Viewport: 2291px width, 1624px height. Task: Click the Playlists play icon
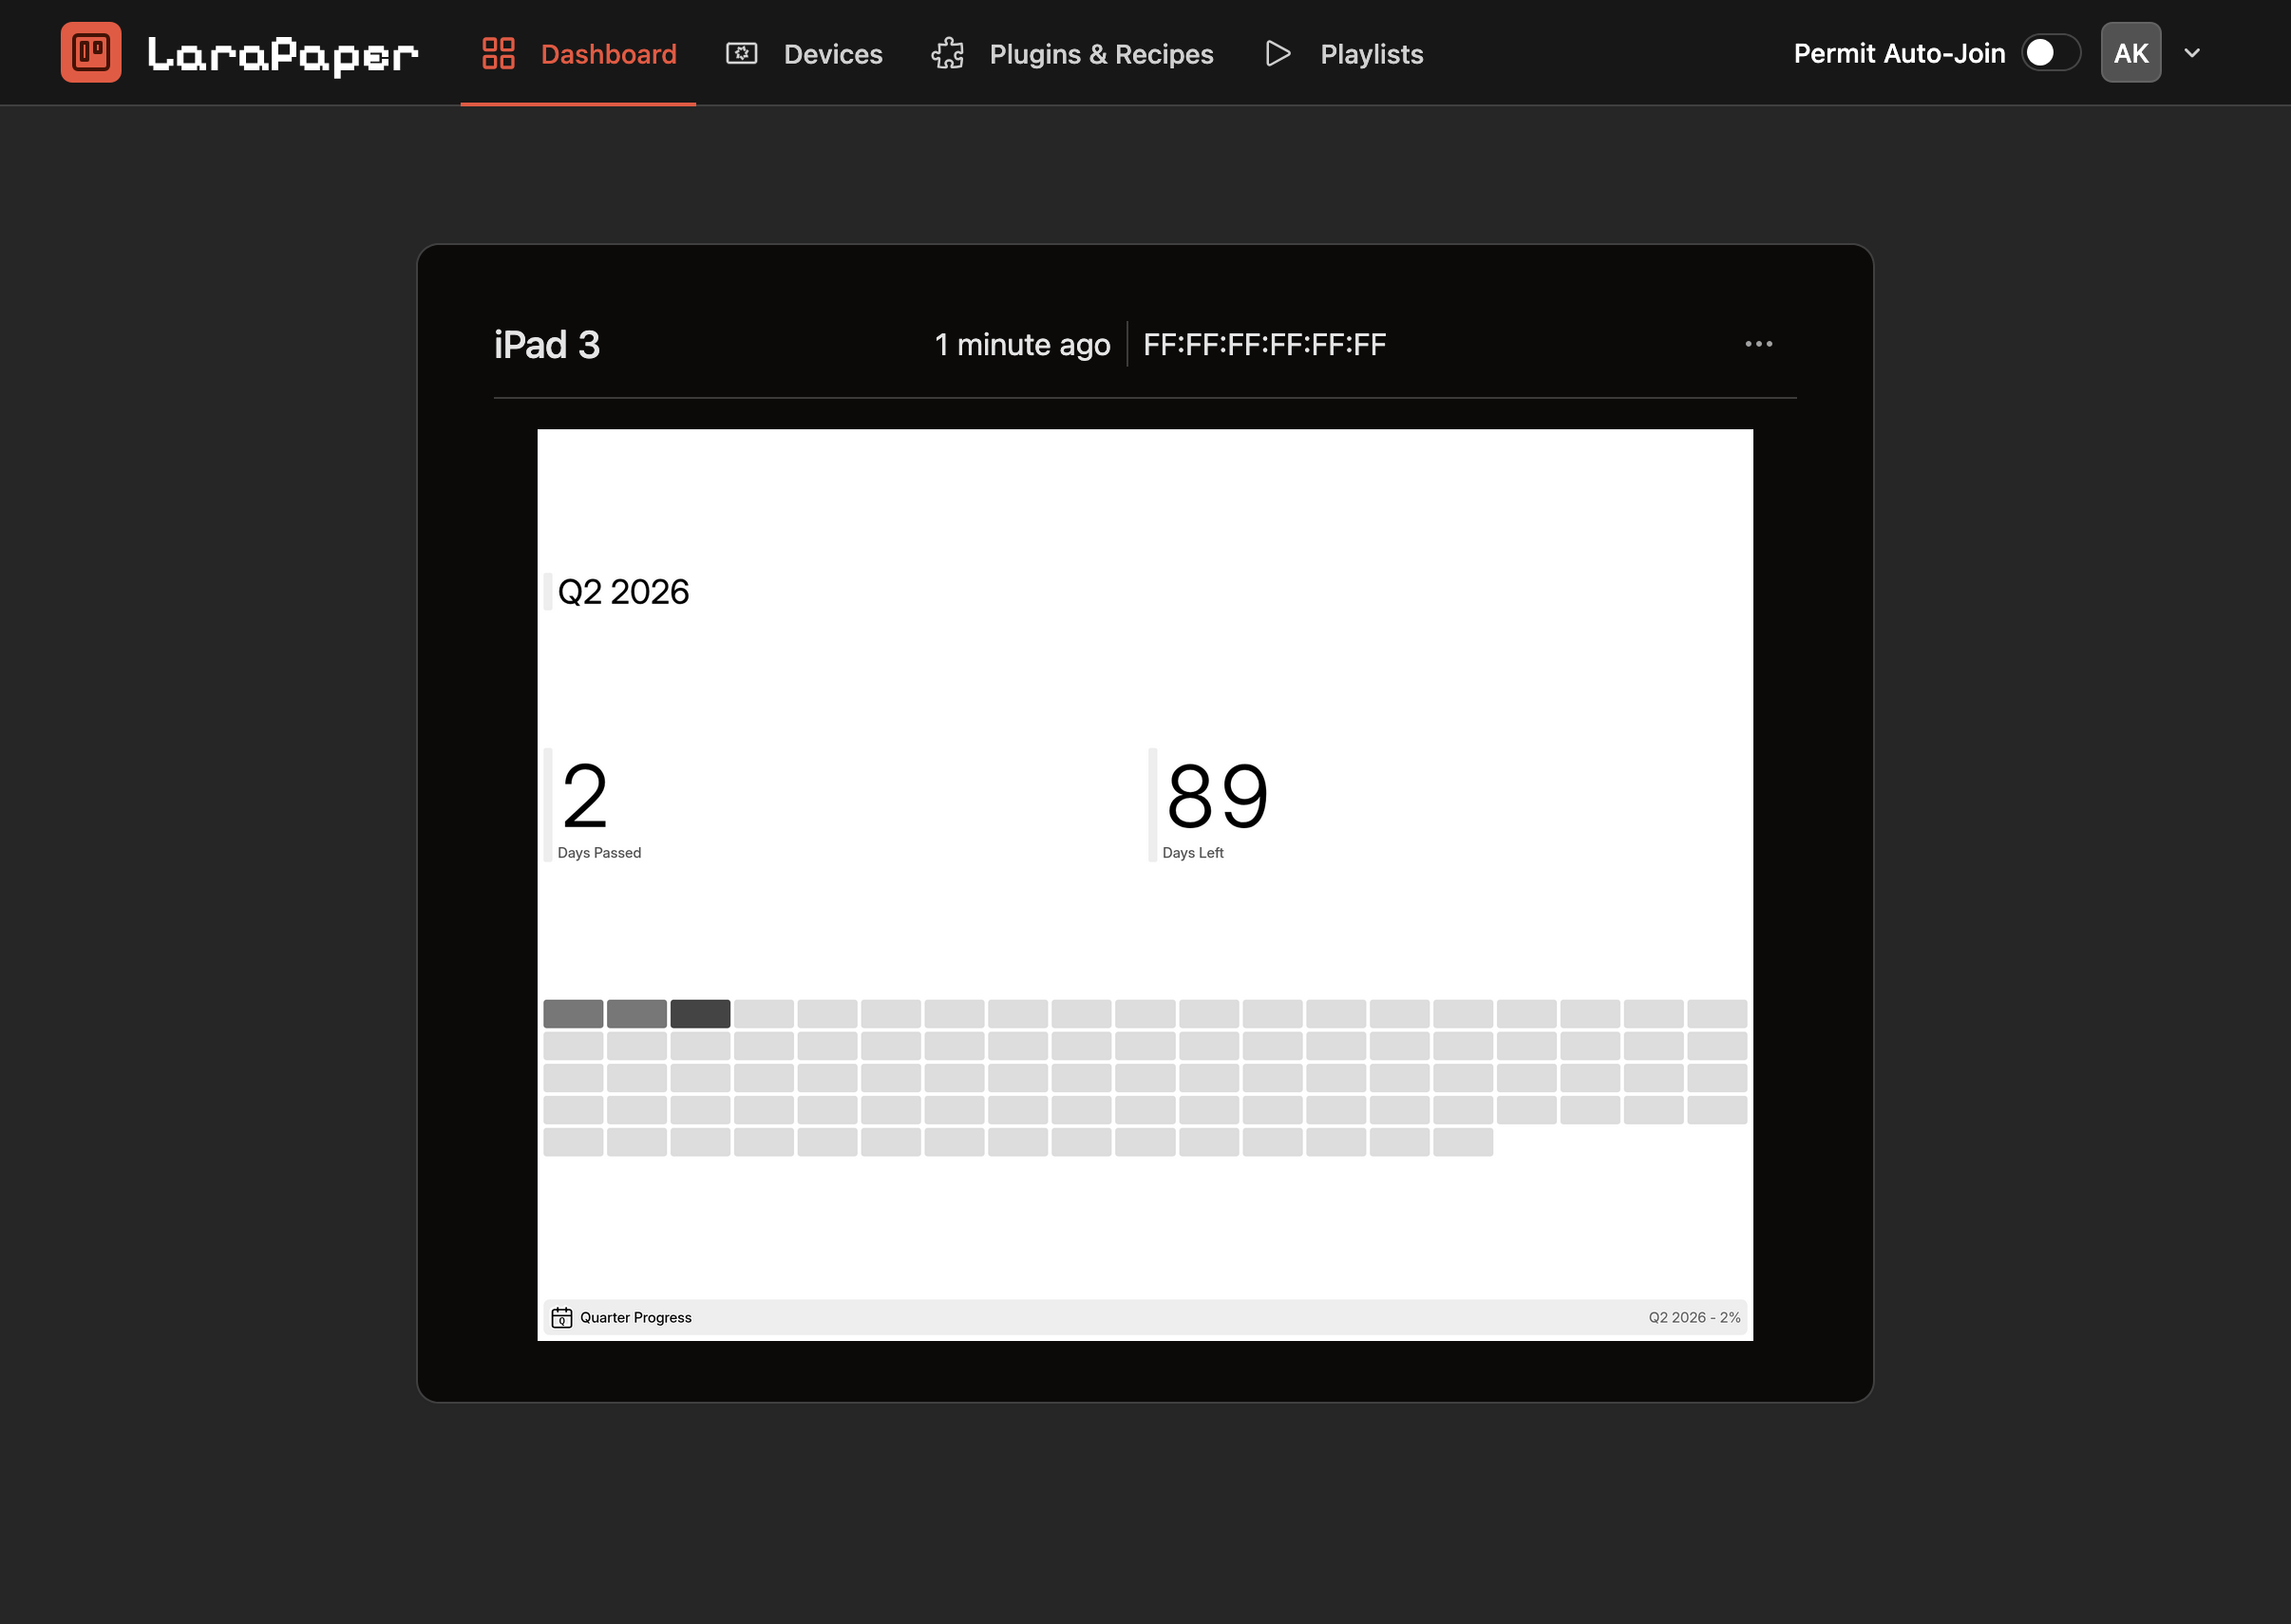(x=1277, y=53)
